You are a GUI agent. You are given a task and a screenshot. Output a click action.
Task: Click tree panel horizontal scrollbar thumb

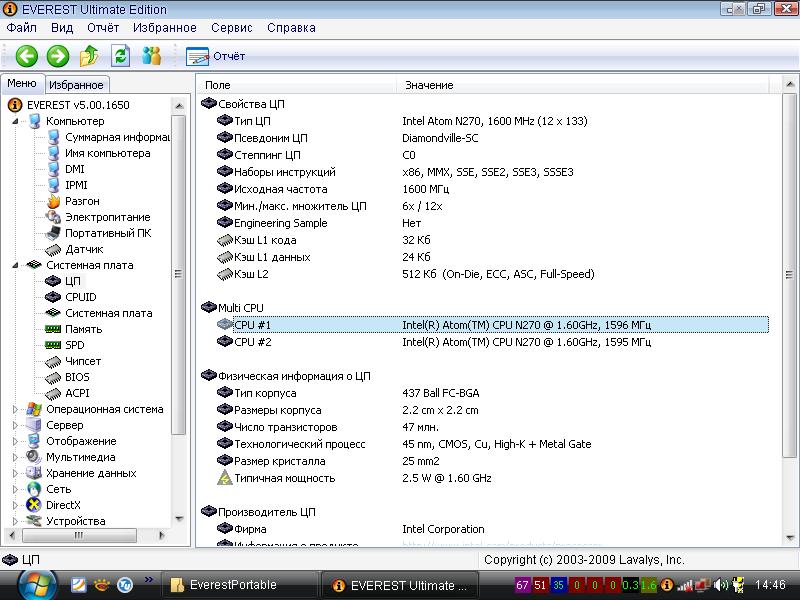coord(79,535)
